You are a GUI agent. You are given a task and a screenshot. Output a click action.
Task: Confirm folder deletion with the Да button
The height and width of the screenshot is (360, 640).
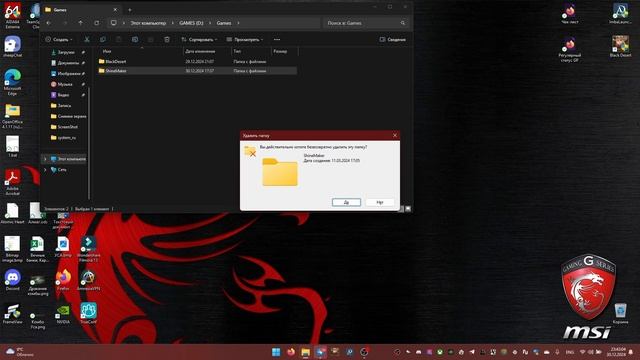346,202
